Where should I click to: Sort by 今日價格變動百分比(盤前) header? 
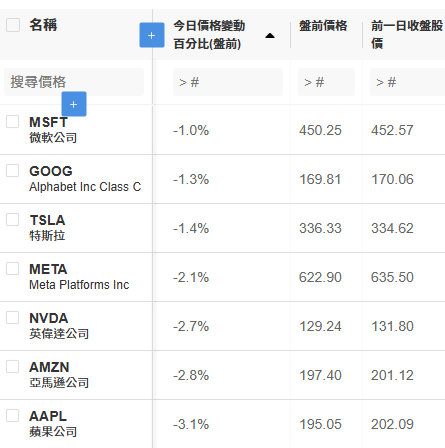point(209,35)
